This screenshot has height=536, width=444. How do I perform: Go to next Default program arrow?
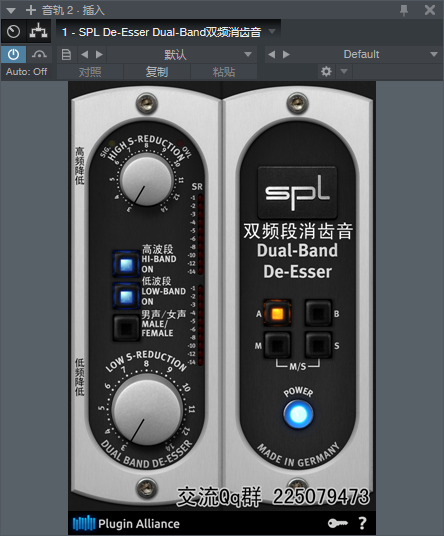pyautogui.click(x=286, y=55)
